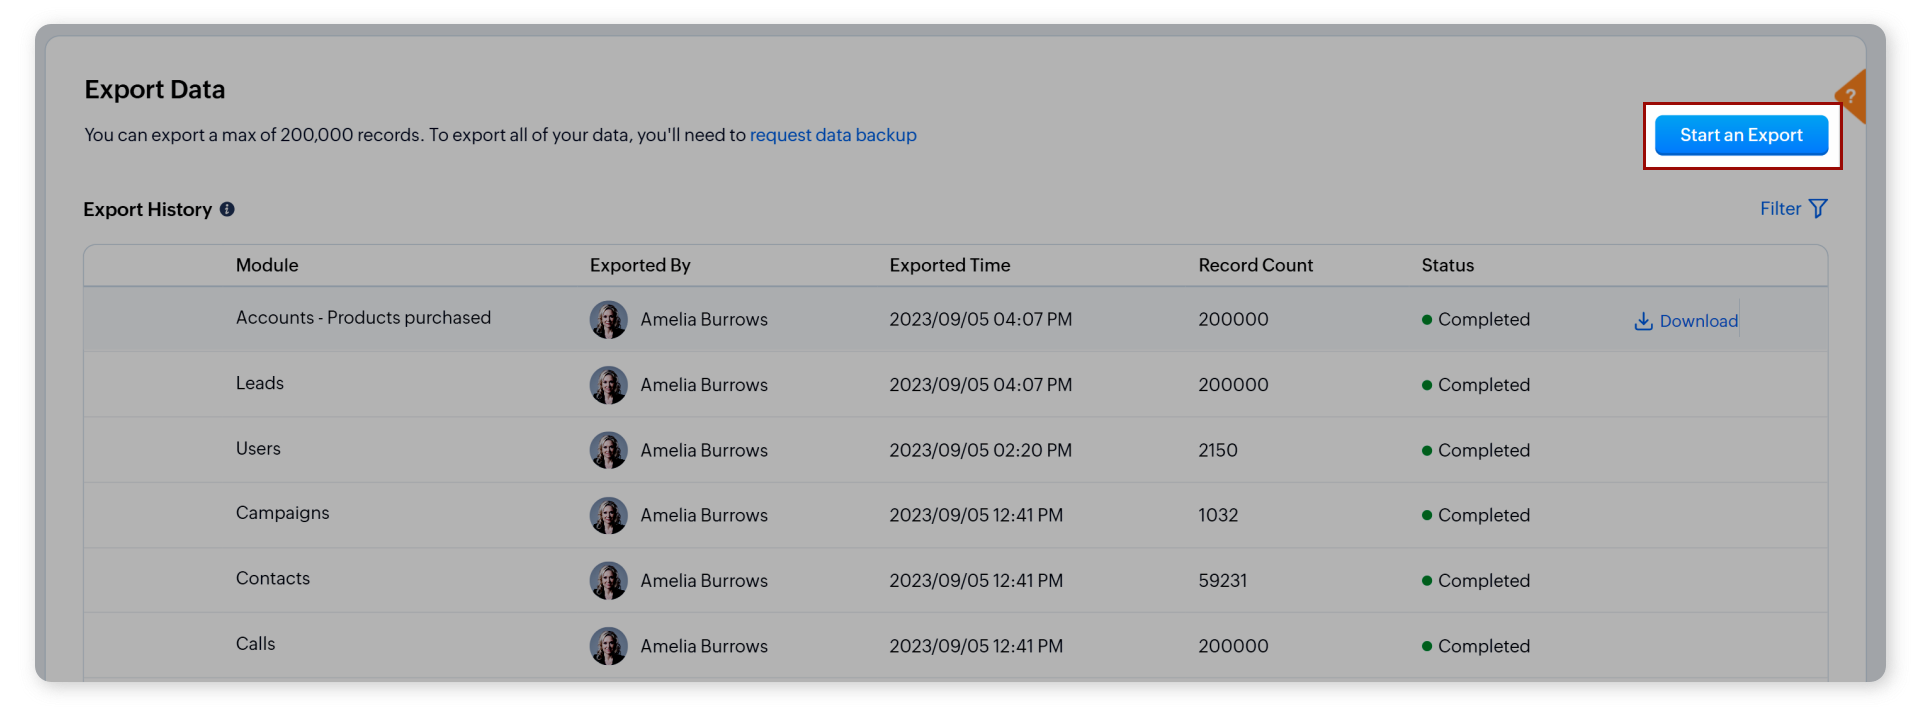Click the Status column header

click(x=1447, y=265)
